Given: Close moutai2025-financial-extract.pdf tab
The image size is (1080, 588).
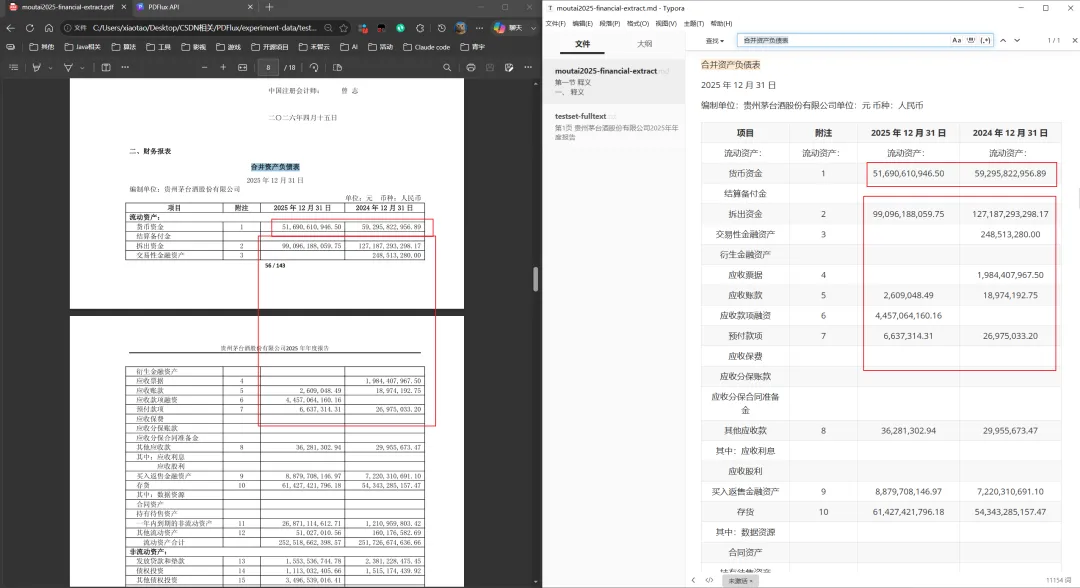Looking at the screenshot, I should 124,7.
